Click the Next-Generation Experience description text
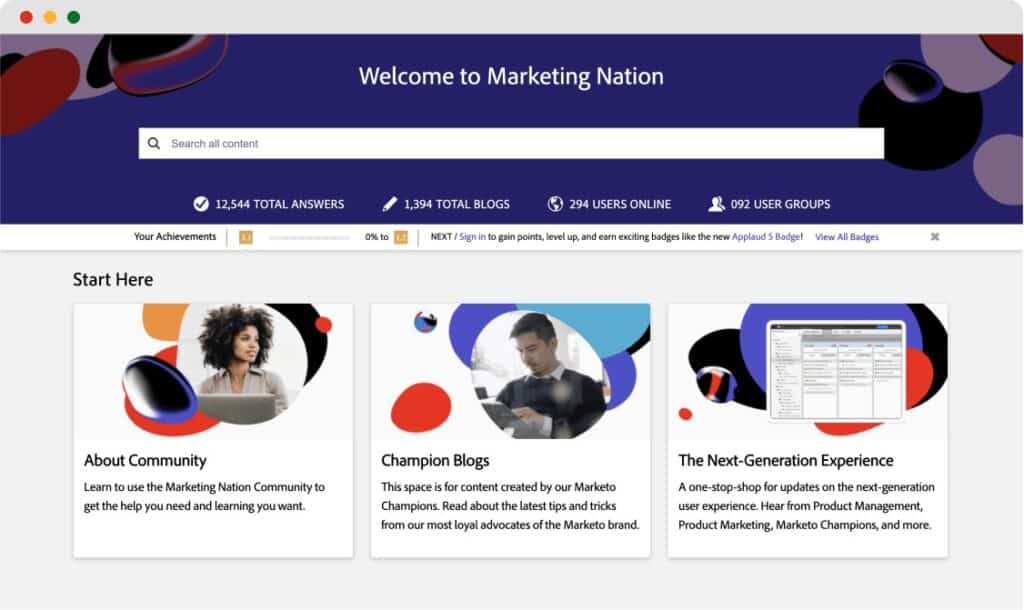This screenshot has width=1024, height=610. 807,506
